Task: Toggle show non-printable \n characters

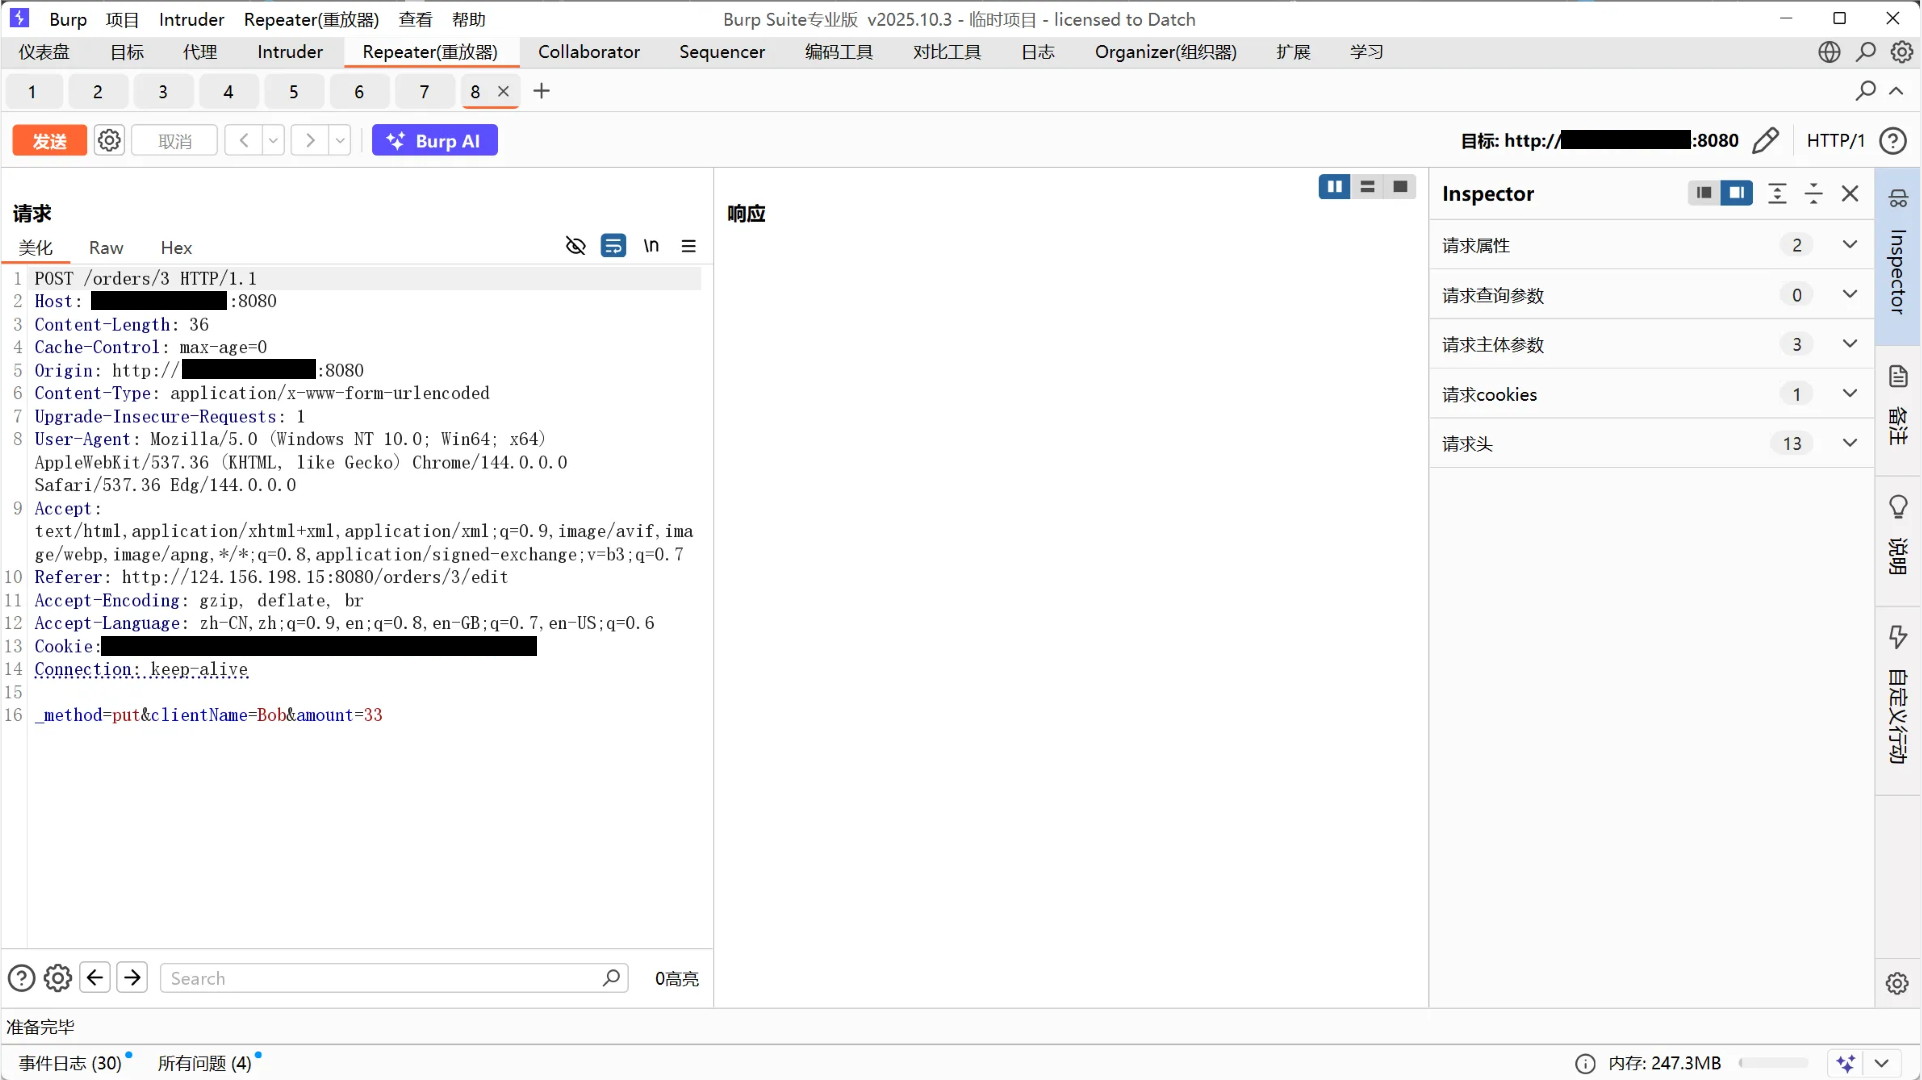Action: click(x=651, y=246)
